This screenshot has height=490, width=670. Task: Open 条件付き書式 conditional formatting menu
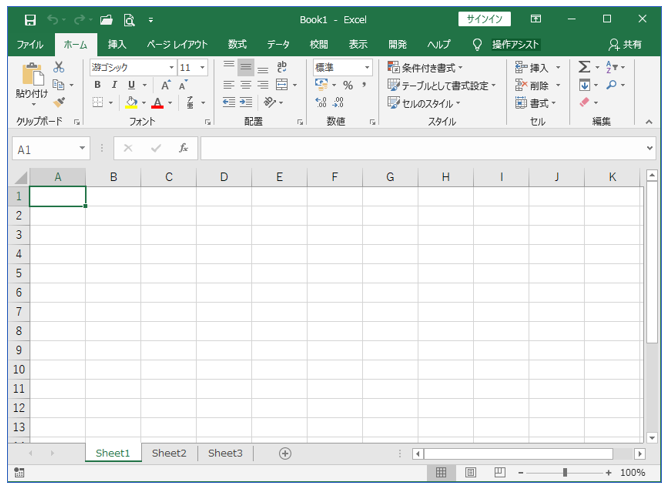[x=425, y=67]
